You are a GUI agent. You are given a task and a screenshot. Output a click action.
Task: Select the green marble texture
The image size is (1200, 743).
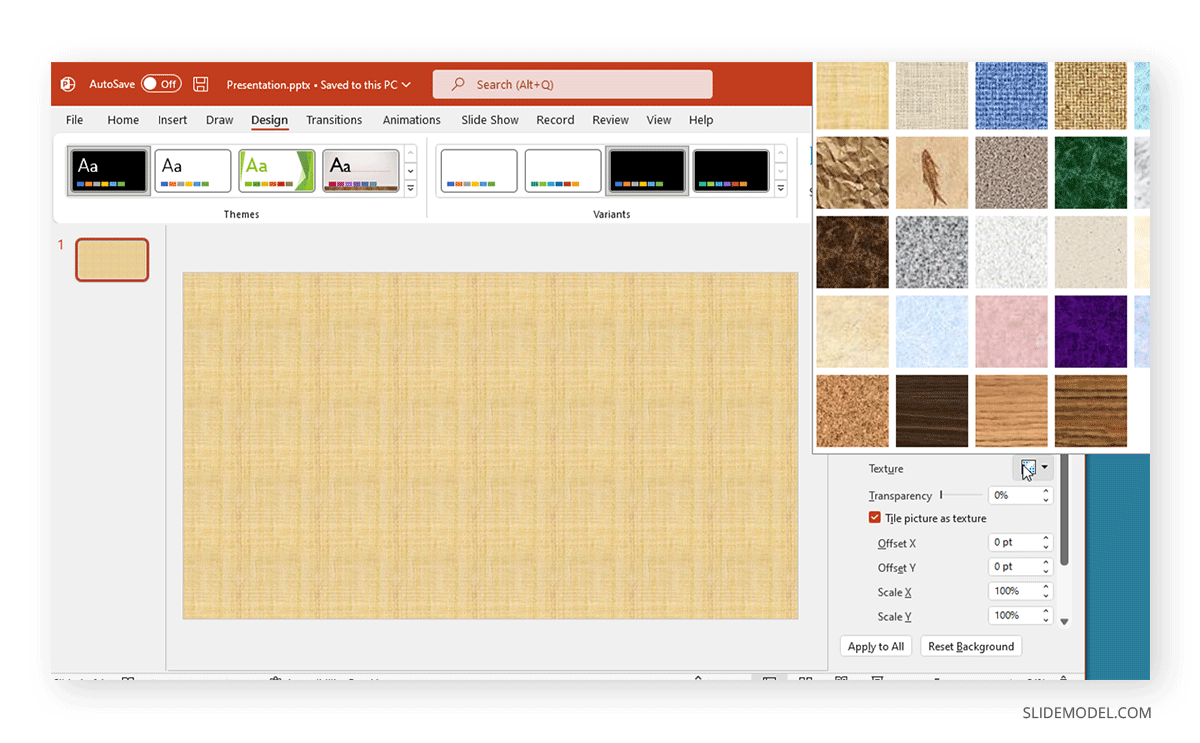pos(1090,173)
